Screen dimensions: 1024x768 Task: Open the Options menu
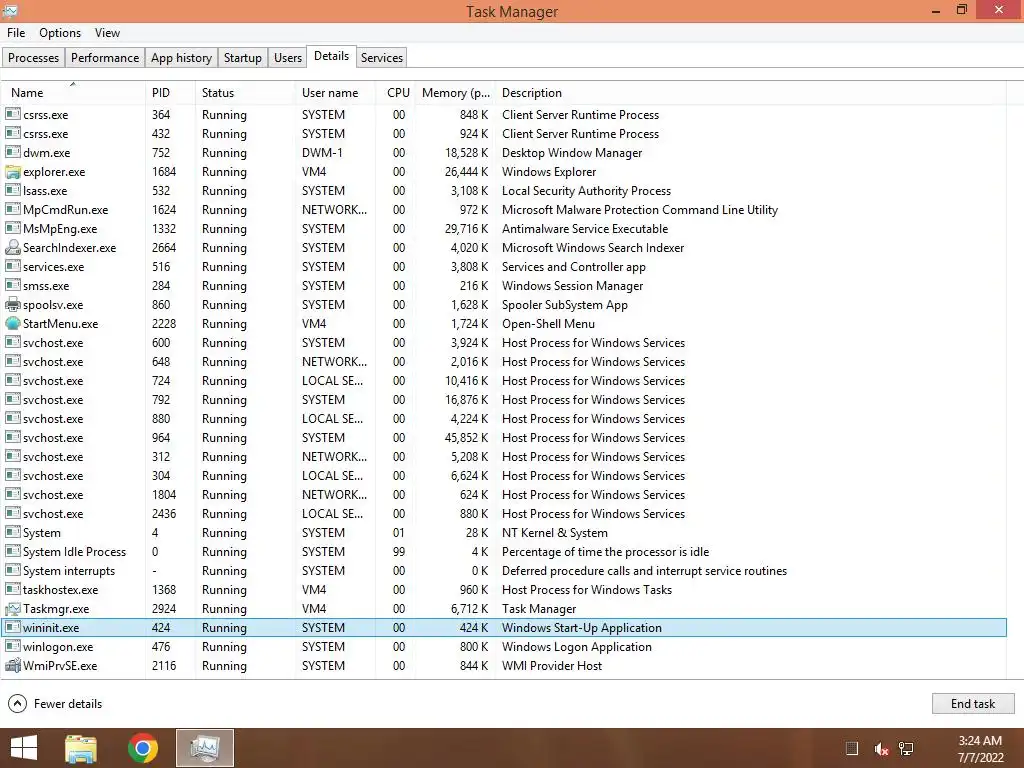point(60,33)
